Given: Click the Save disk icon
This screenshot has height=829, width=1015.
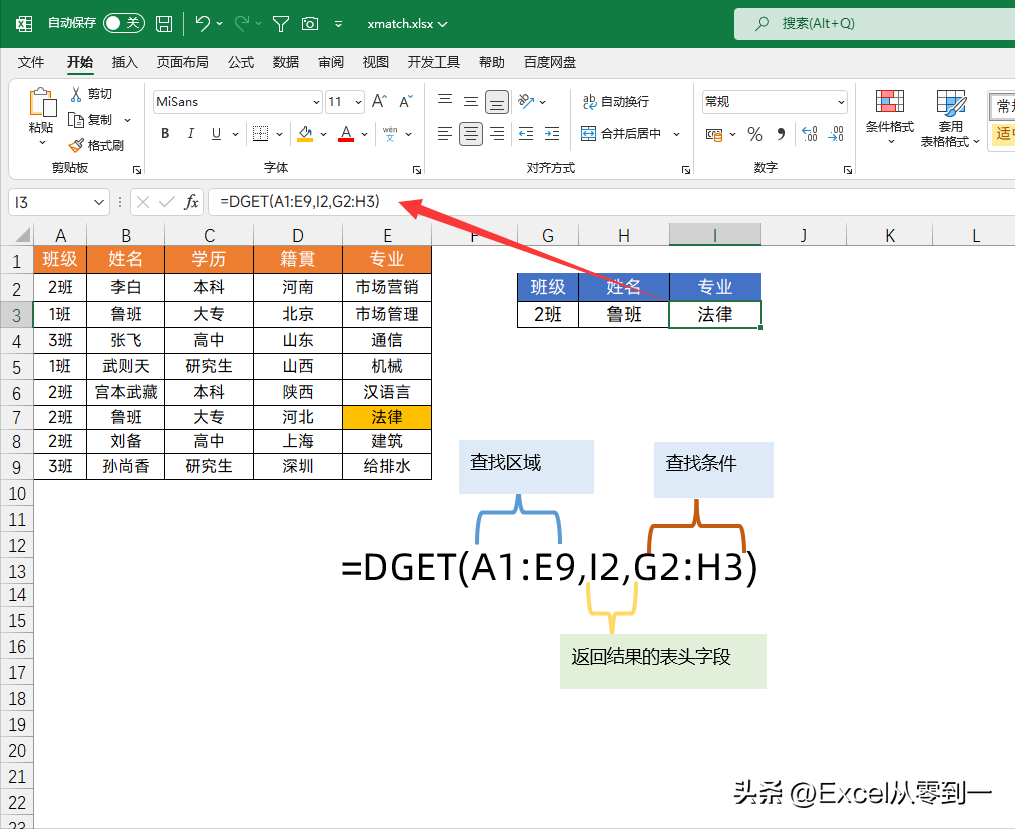Looking at the screenshot, I should 164,24.
